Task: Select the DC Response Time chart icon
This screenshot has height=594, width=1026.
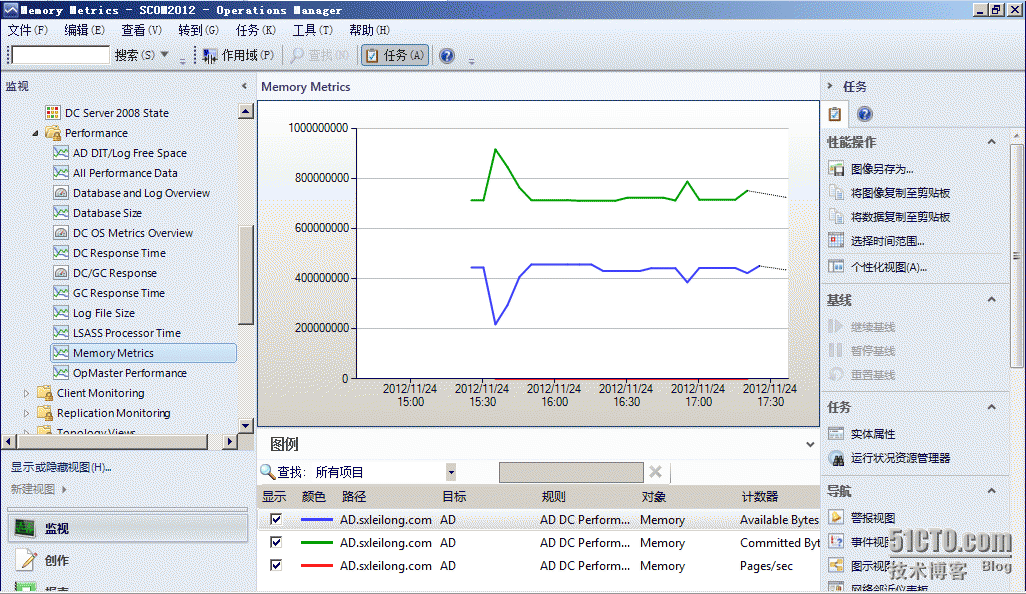Action: point(61,253)
